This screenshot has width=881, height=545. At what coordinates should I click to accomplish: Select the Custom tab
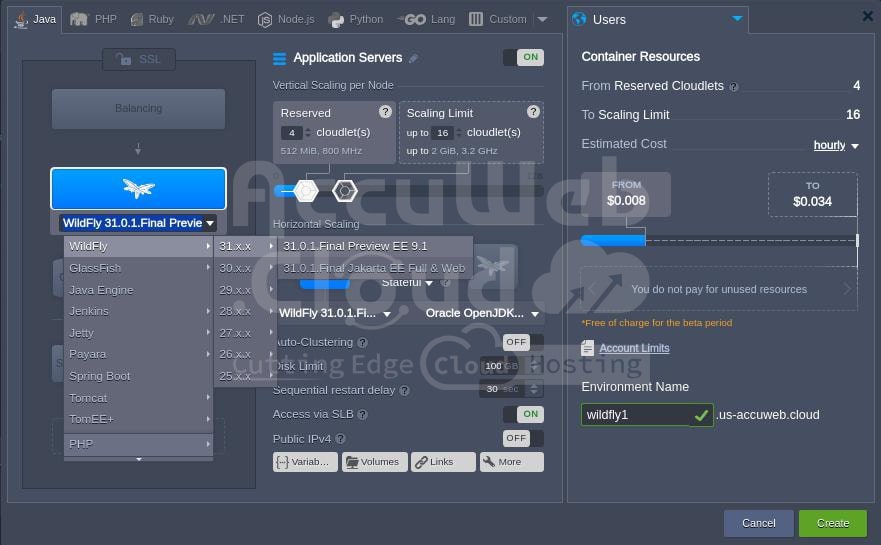[x=498, y=20]
